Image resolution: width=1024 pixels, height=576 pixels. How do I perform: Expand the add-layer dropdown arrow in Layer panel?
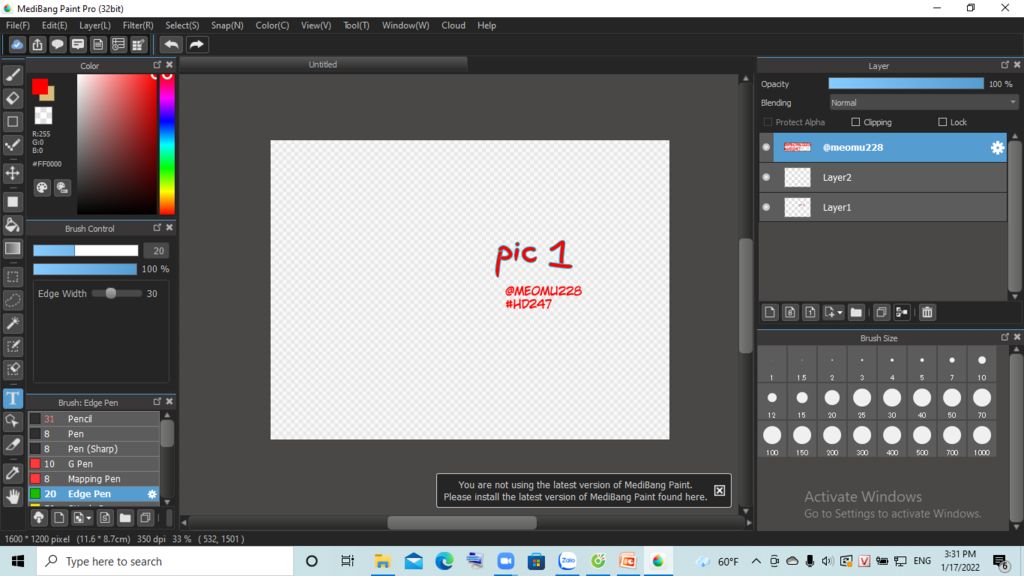pos(840,312)
